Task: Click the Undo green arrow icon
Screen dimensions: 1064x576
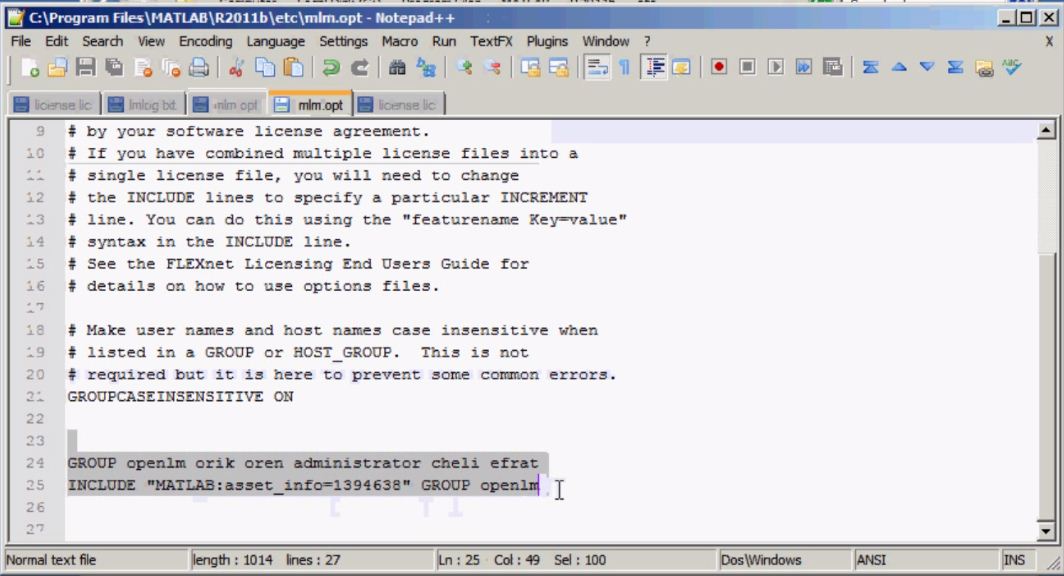Action: tap(329, 71)
